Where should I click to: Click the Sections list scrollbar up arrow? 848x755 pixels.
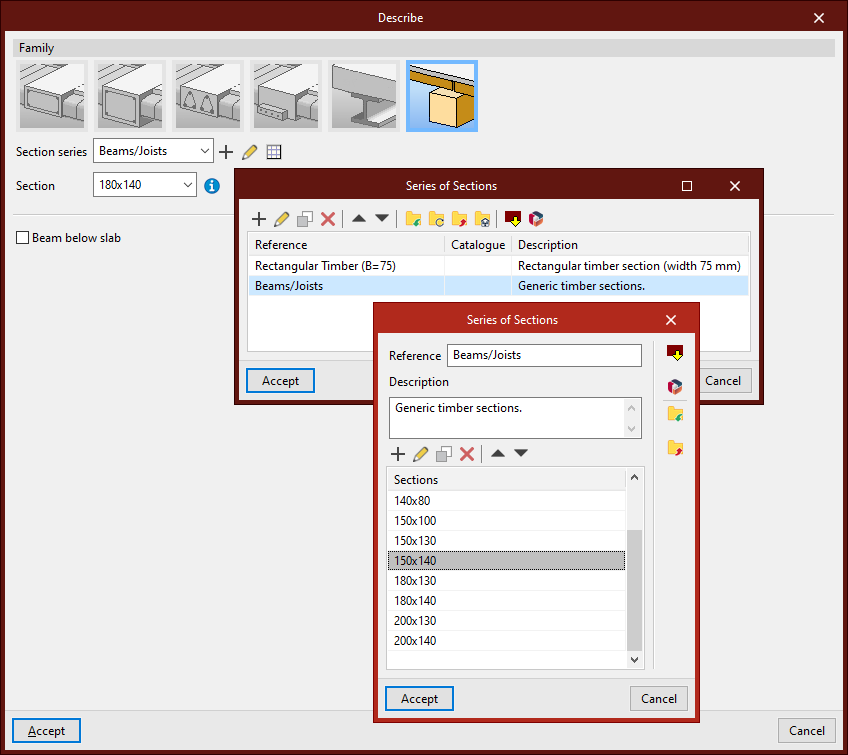pyautogui.click(x=635, y=477)
